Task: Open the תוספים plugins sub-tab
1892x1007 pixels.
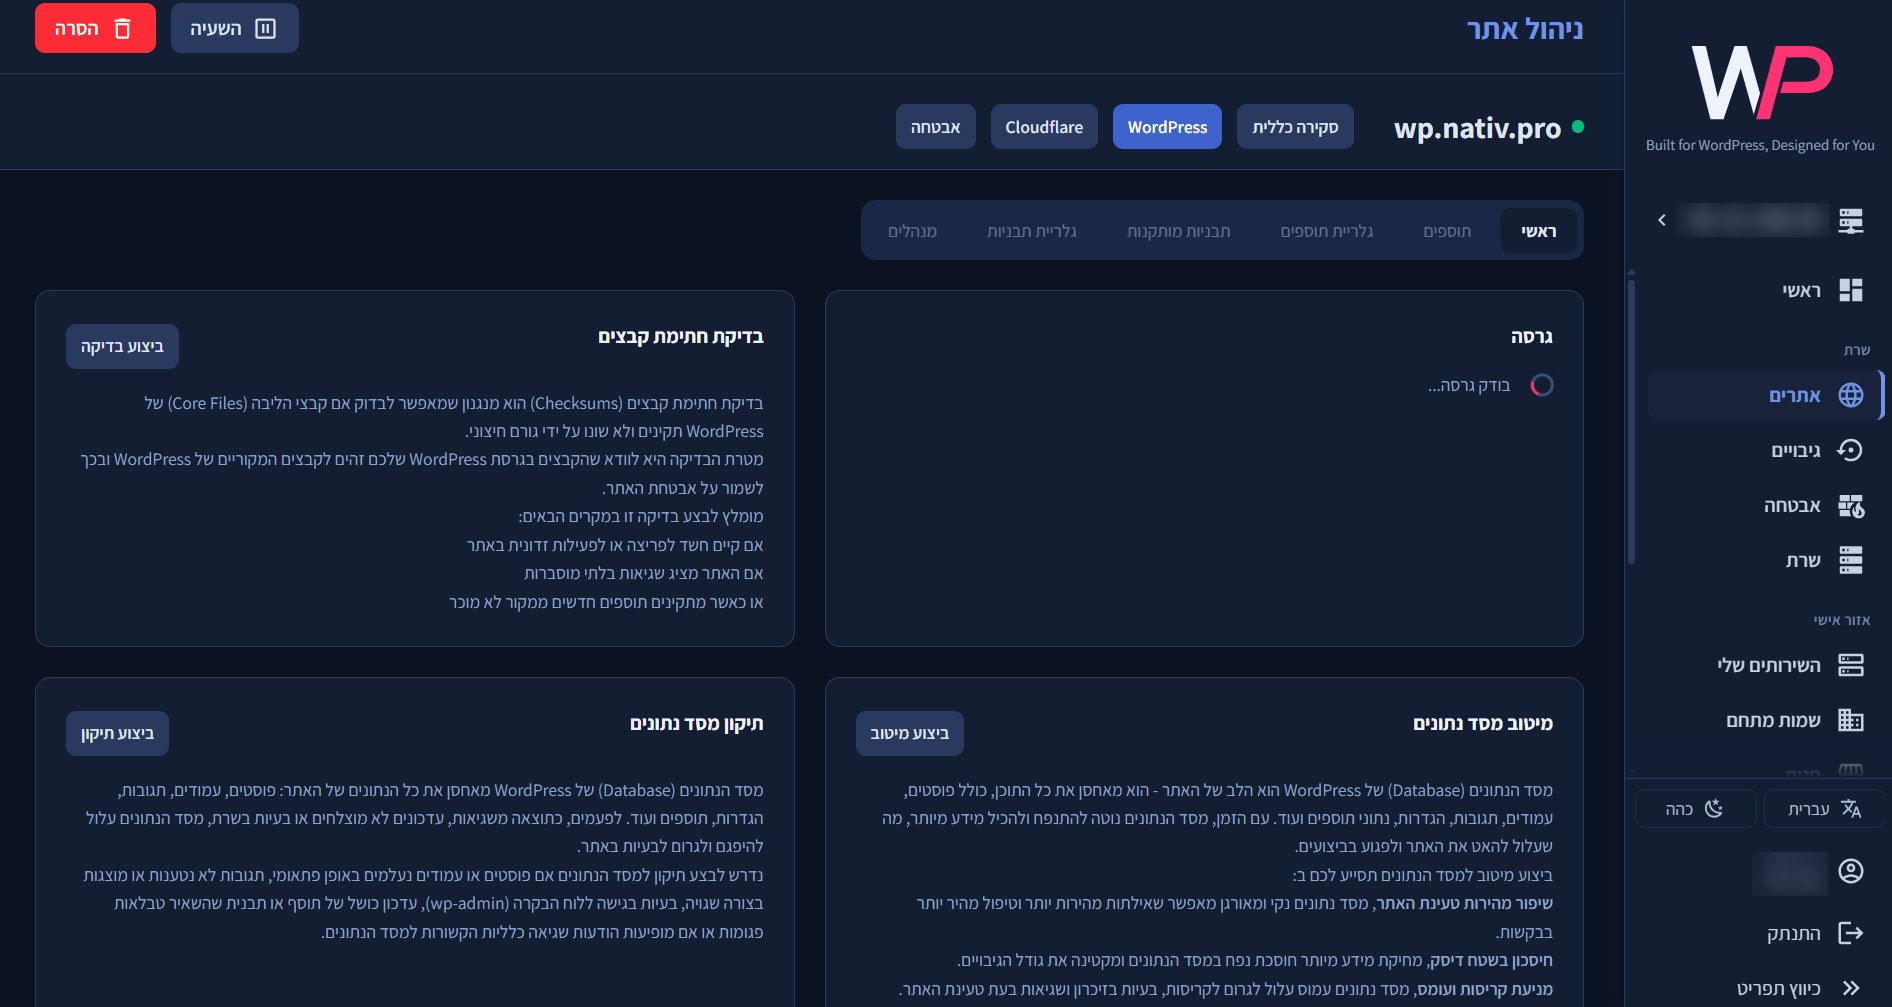Action: click(1447, 231)
